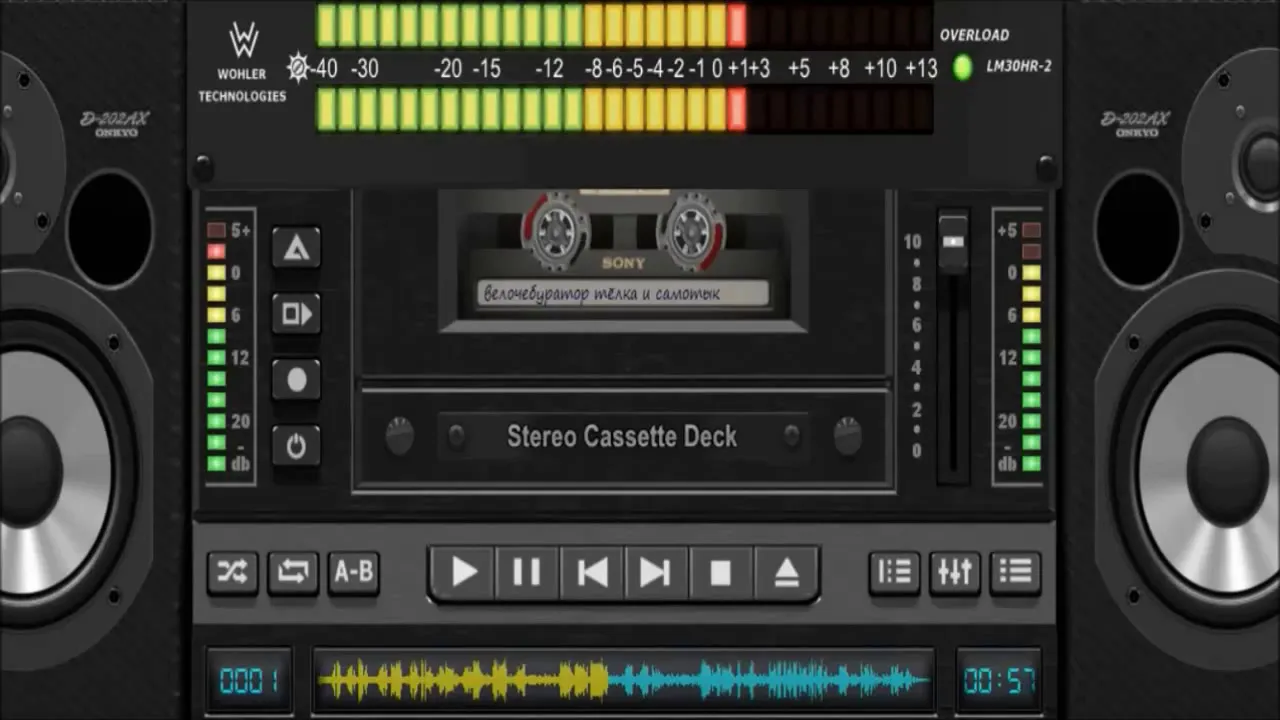
Task: Open the equalizer sliders panel
Action: pyautogui.click(x=955, y=572)
